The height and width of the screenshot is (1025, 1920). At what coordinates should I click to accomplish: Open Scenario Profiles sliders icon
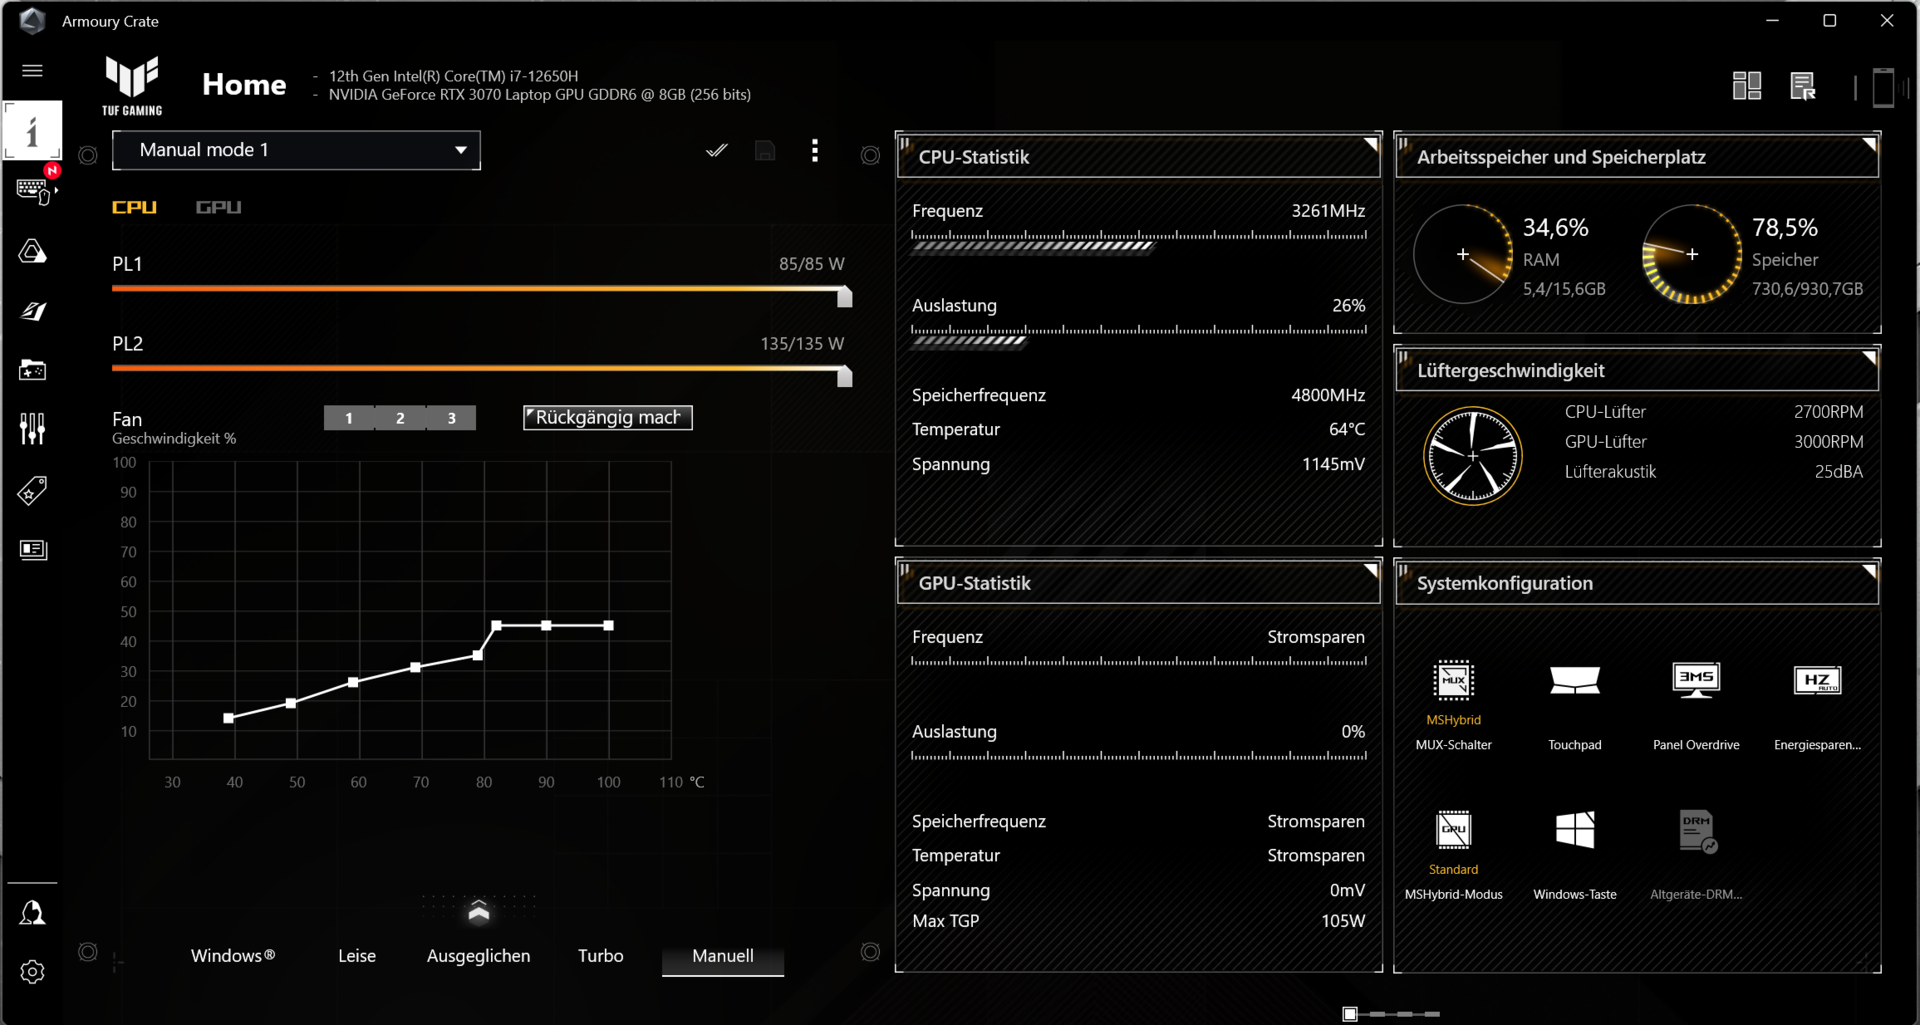click(x=32, y=429)
